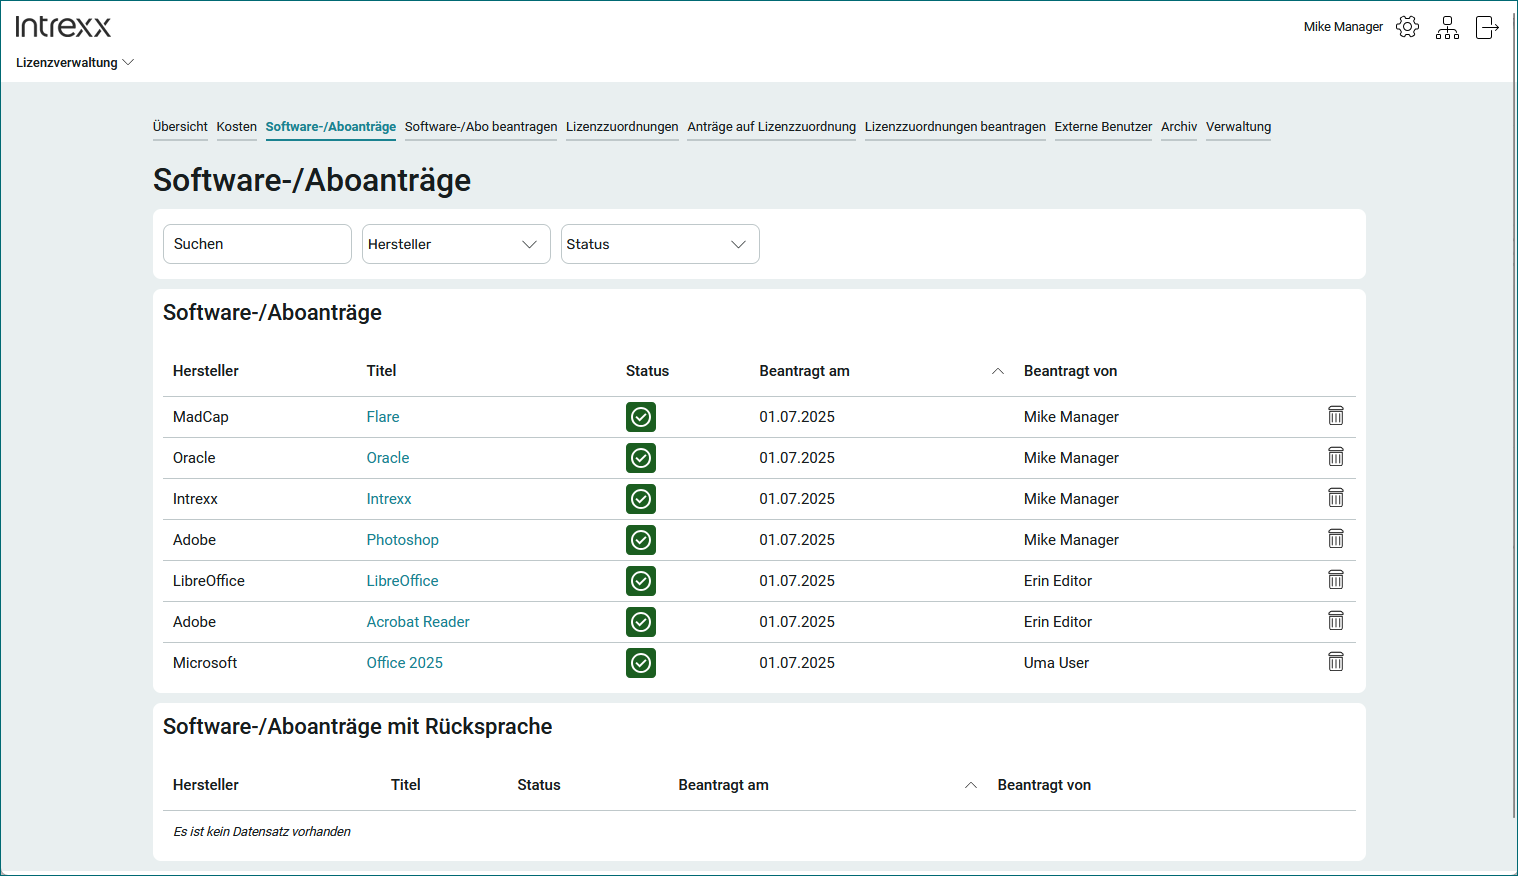Open the Verwaltung tab
This screenshot has width=1518, height=876.
1238,127
